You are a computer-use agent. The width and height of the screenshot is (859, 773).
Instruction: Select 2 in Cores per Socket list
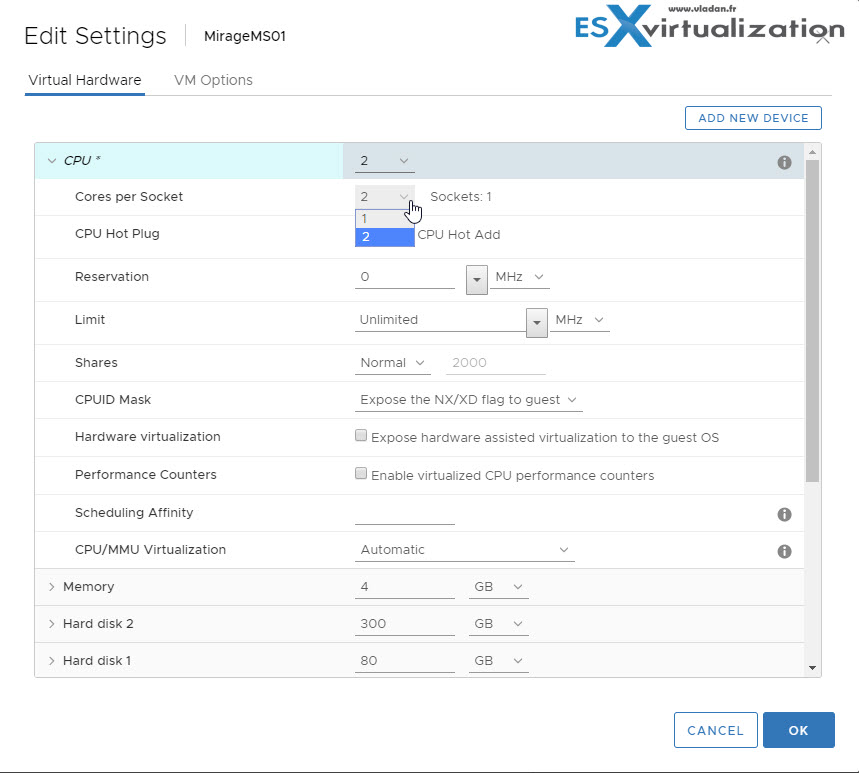pos(385,237)
